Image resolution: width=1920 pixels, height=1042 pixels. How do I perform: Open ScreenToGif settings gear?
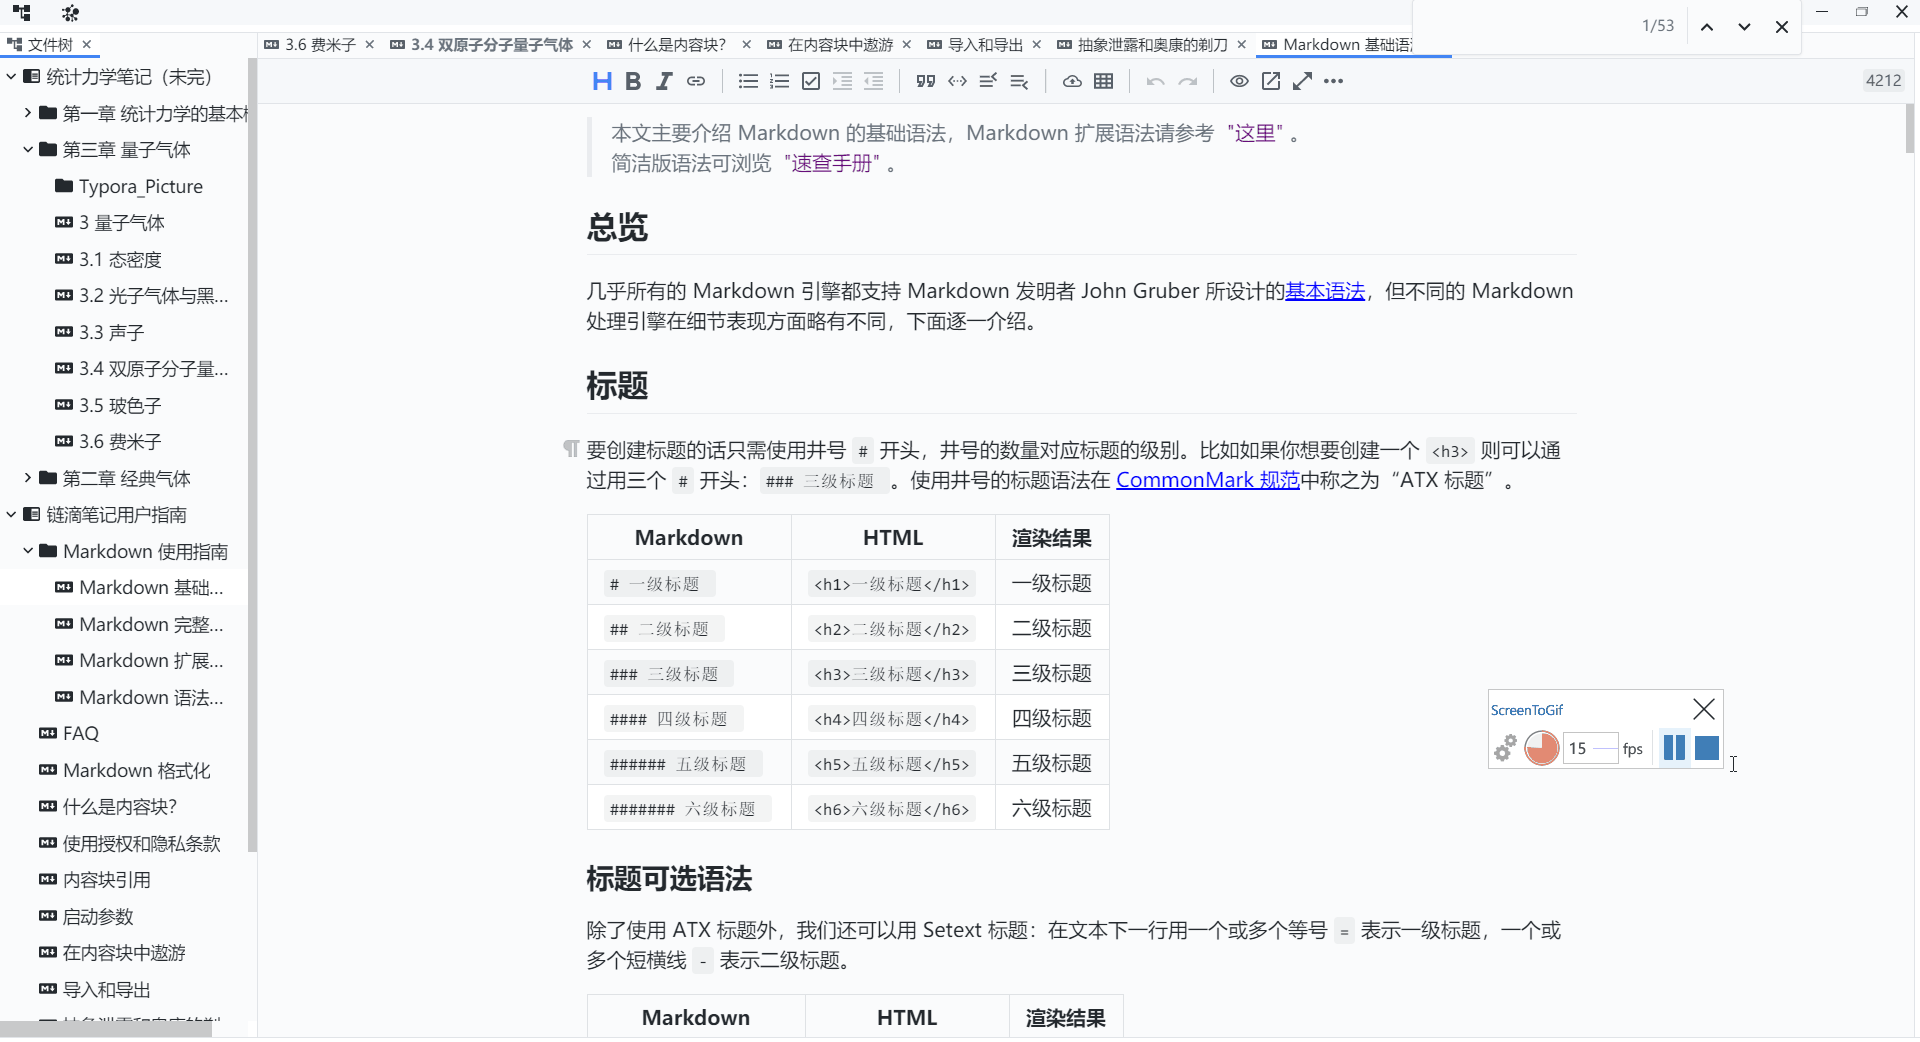pyautogui.click(x=1505, y=748)
